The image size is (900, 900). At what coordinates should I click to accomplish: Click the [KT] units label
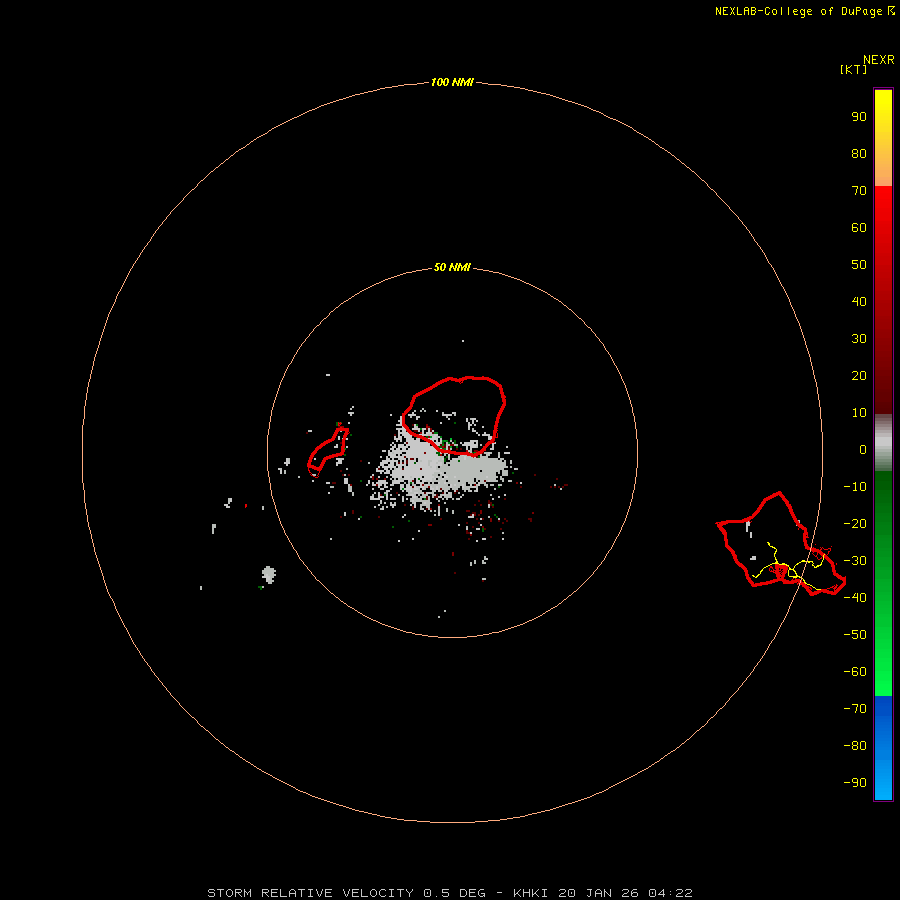(x=853, y=69)
